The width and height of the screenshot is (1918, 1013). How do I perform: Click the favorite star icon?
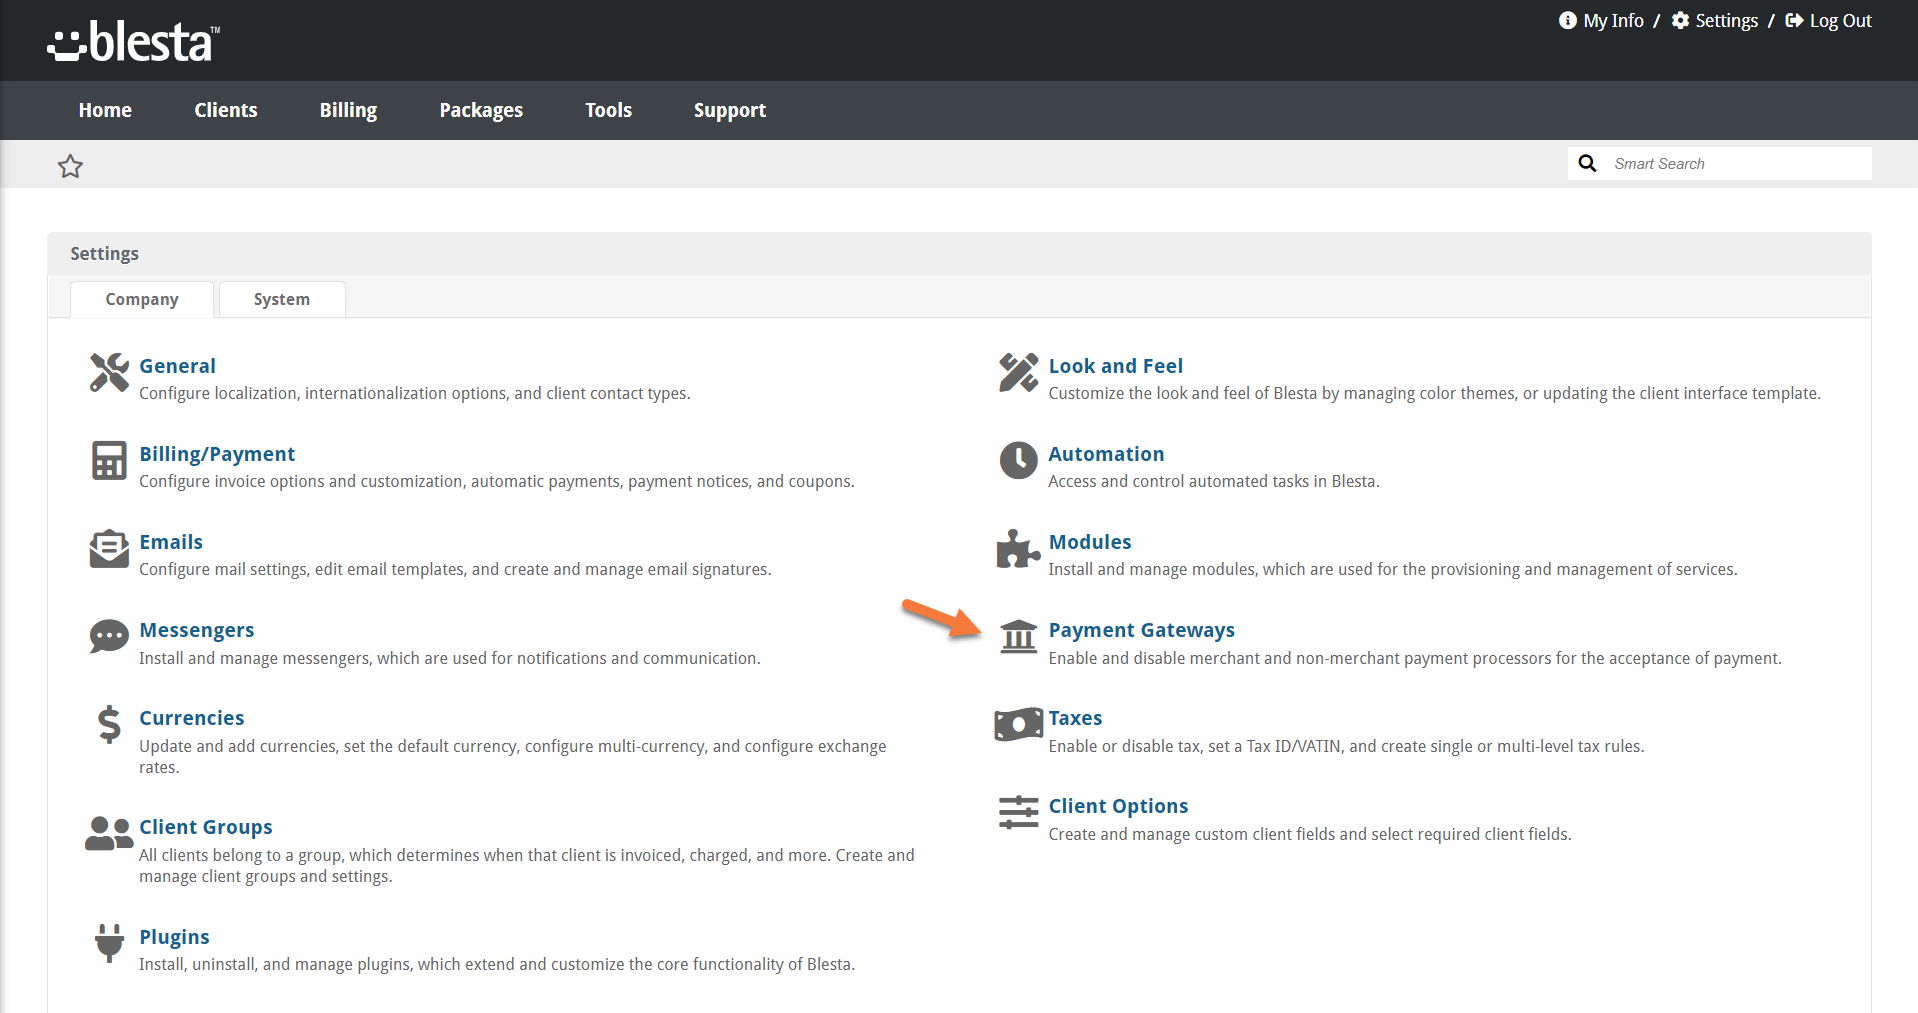70,166
